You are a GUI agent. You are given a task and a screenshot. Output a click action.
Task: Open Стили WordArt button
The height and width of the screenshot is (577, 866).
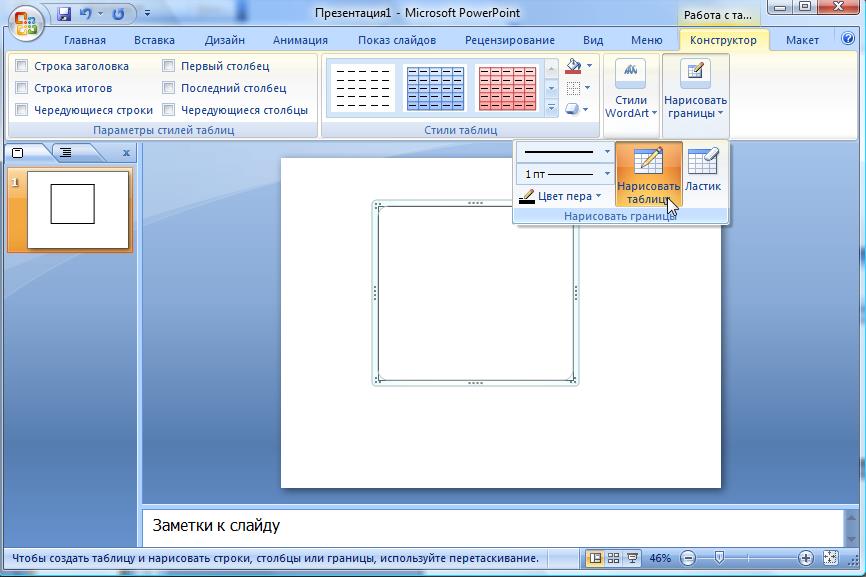631,89
